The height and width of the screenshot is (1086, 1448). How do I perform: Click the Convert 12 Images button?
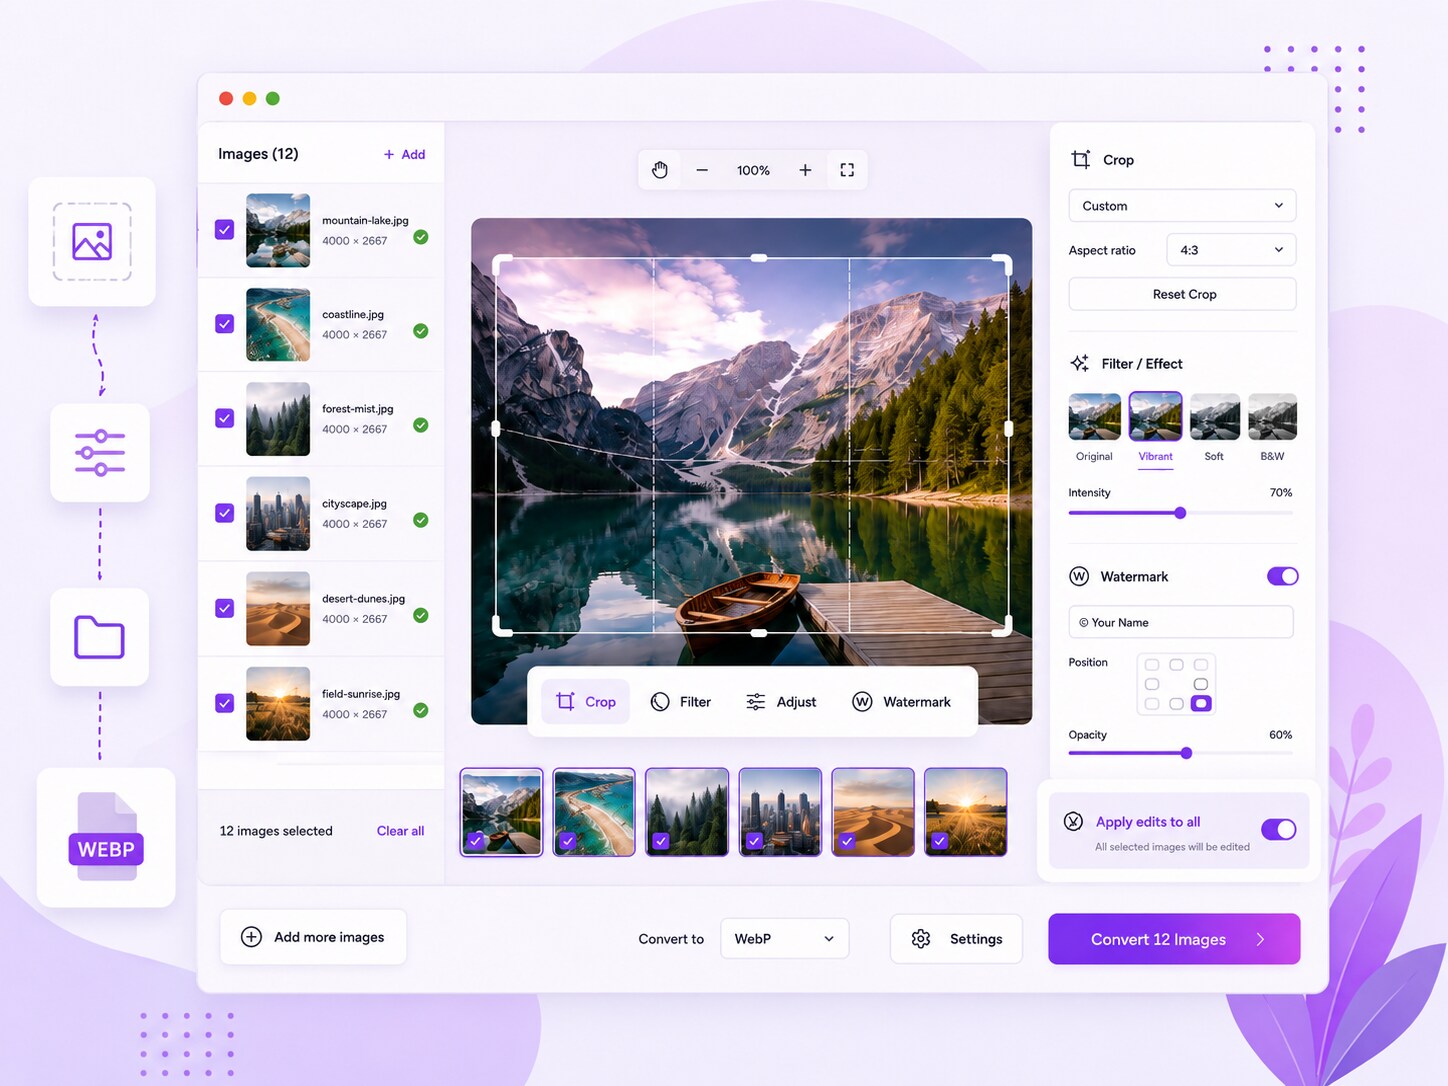click(1174, 939)
